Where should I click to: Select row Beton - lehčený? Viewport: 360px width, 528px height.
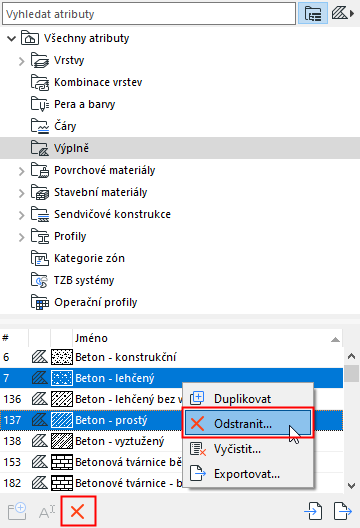pyautogui.click(x=171, y=378)
